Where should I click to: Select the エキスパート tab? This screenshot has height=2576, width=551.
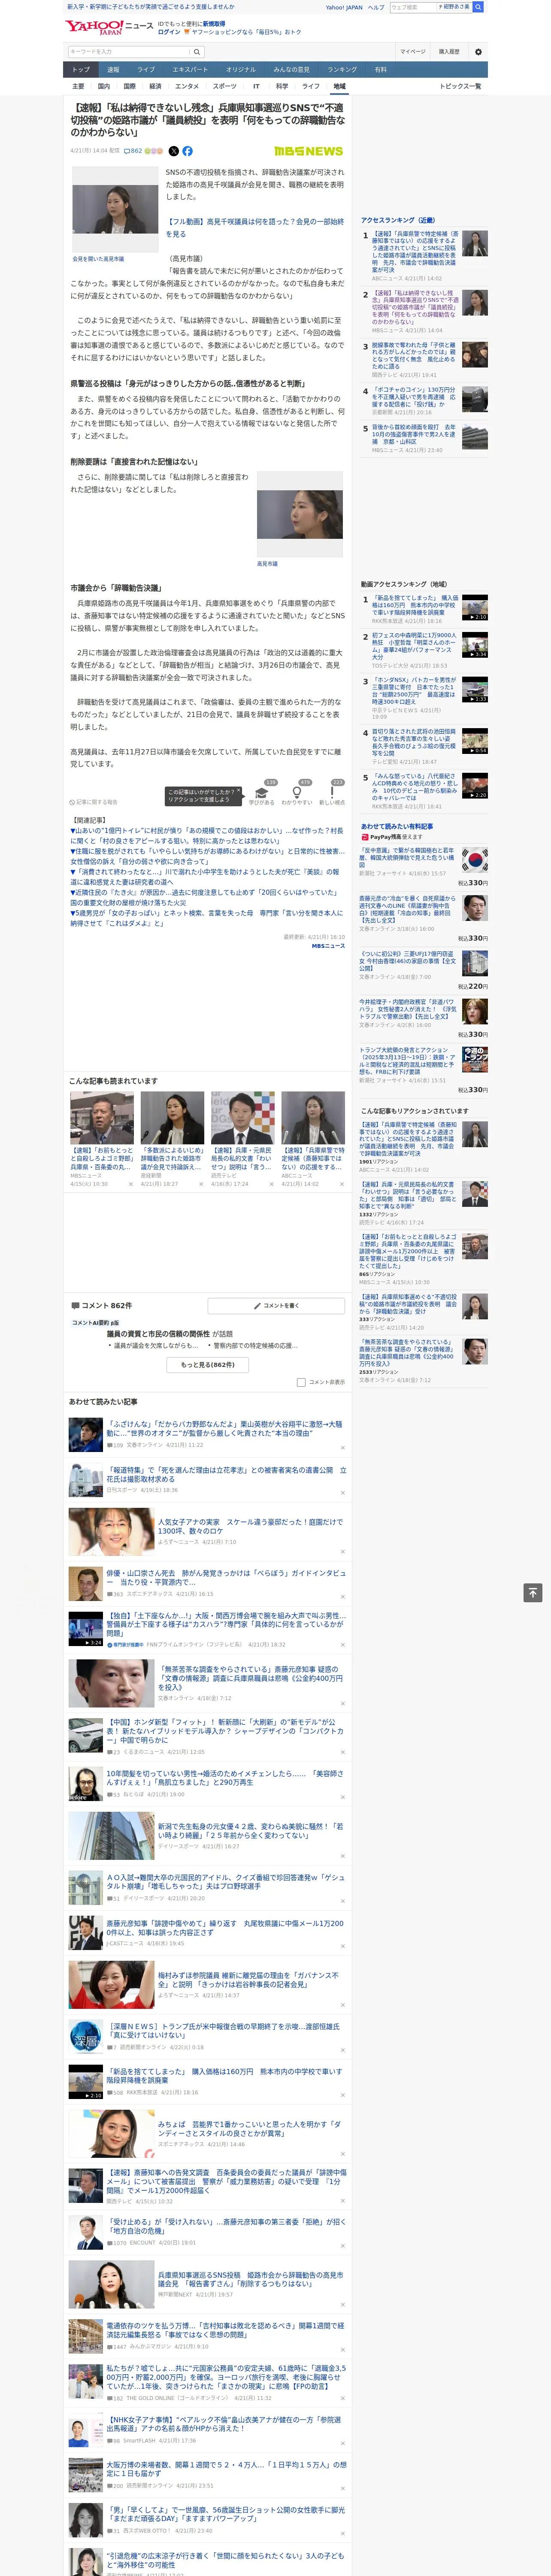pos(190,69)
